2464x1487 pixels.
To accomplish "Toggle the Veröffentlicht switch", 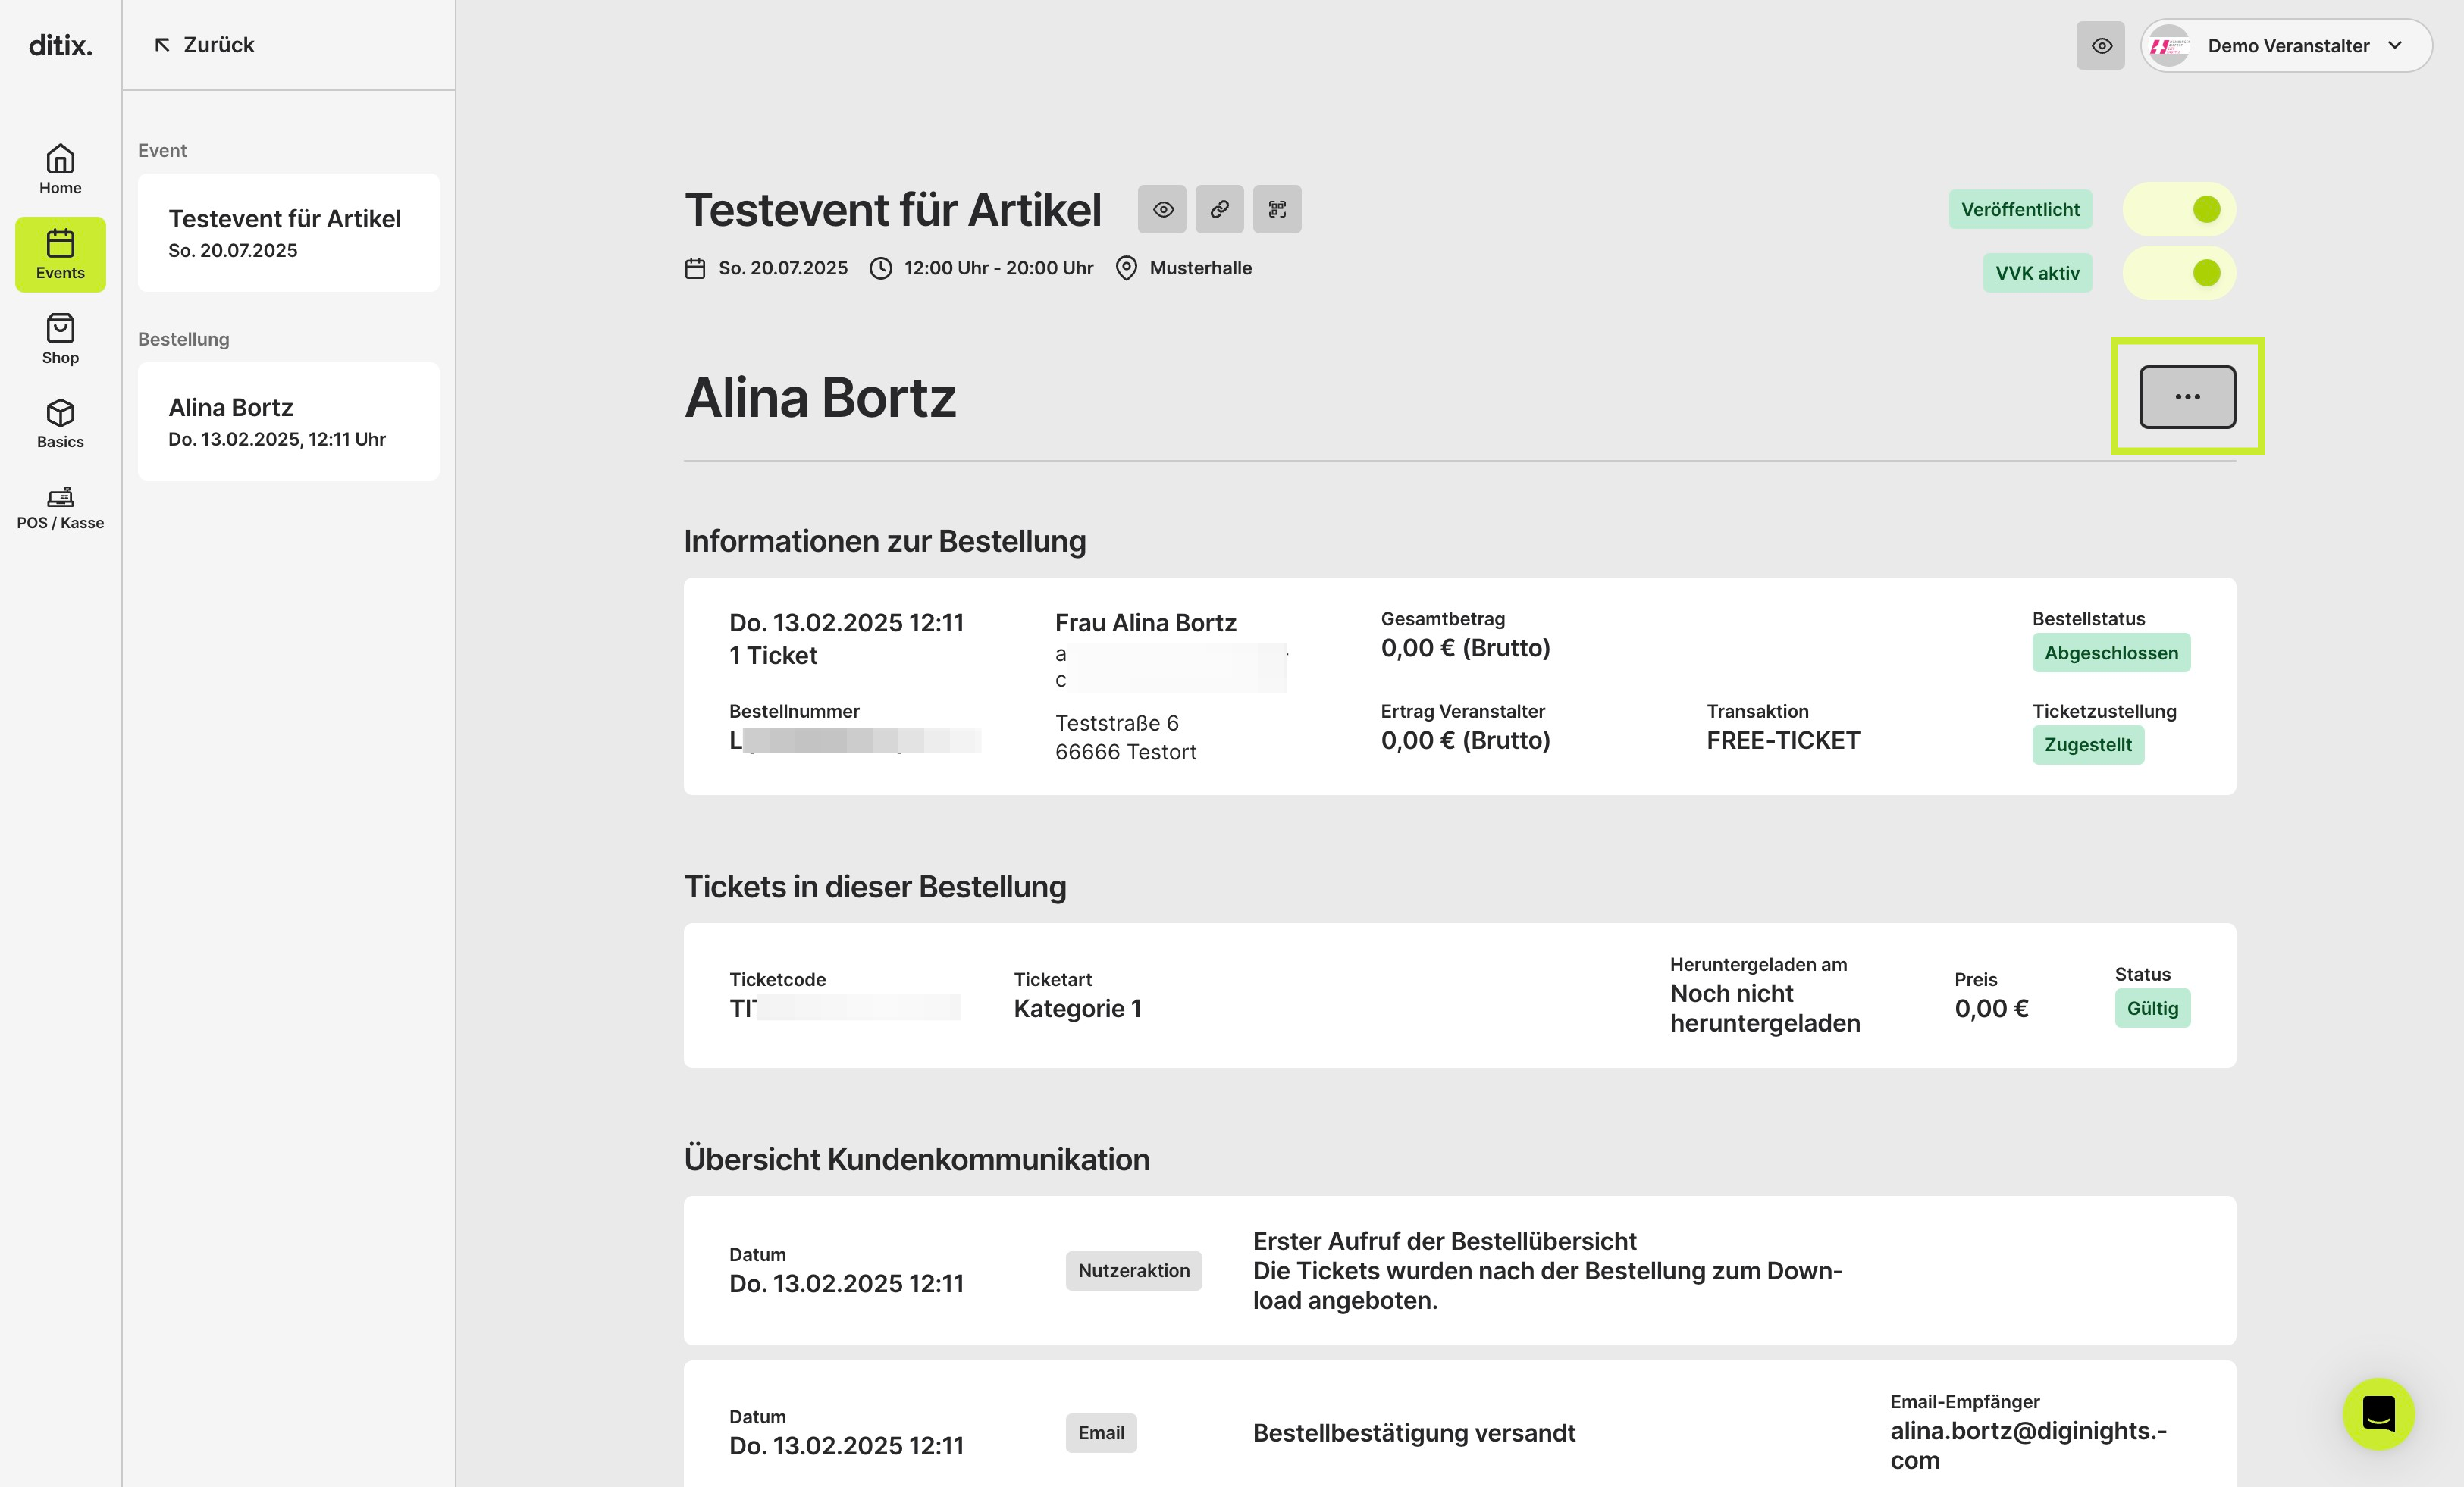I will (x=2179, y=209).
